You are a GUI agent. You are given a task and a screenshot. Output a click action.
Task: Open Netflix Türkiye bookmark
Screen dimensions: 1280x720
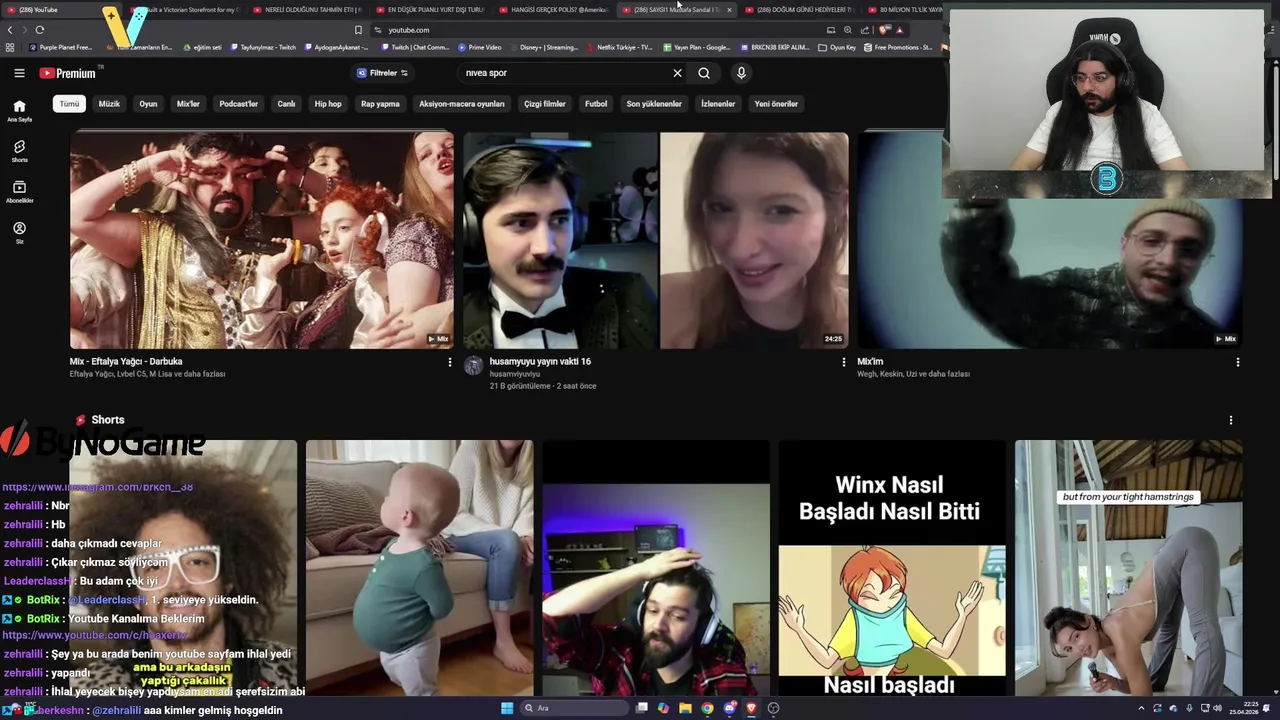(620, 47)
